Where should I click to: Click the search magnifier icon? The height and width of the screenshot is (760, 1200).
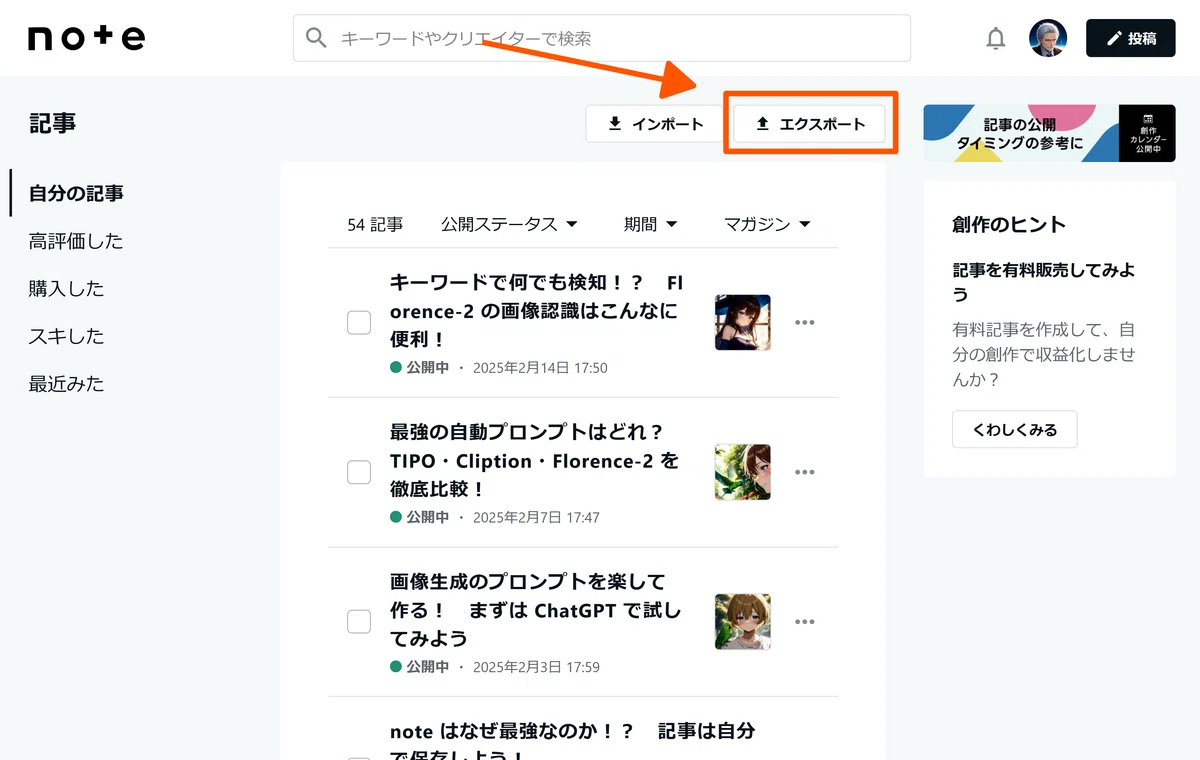(x=317, y=38)
